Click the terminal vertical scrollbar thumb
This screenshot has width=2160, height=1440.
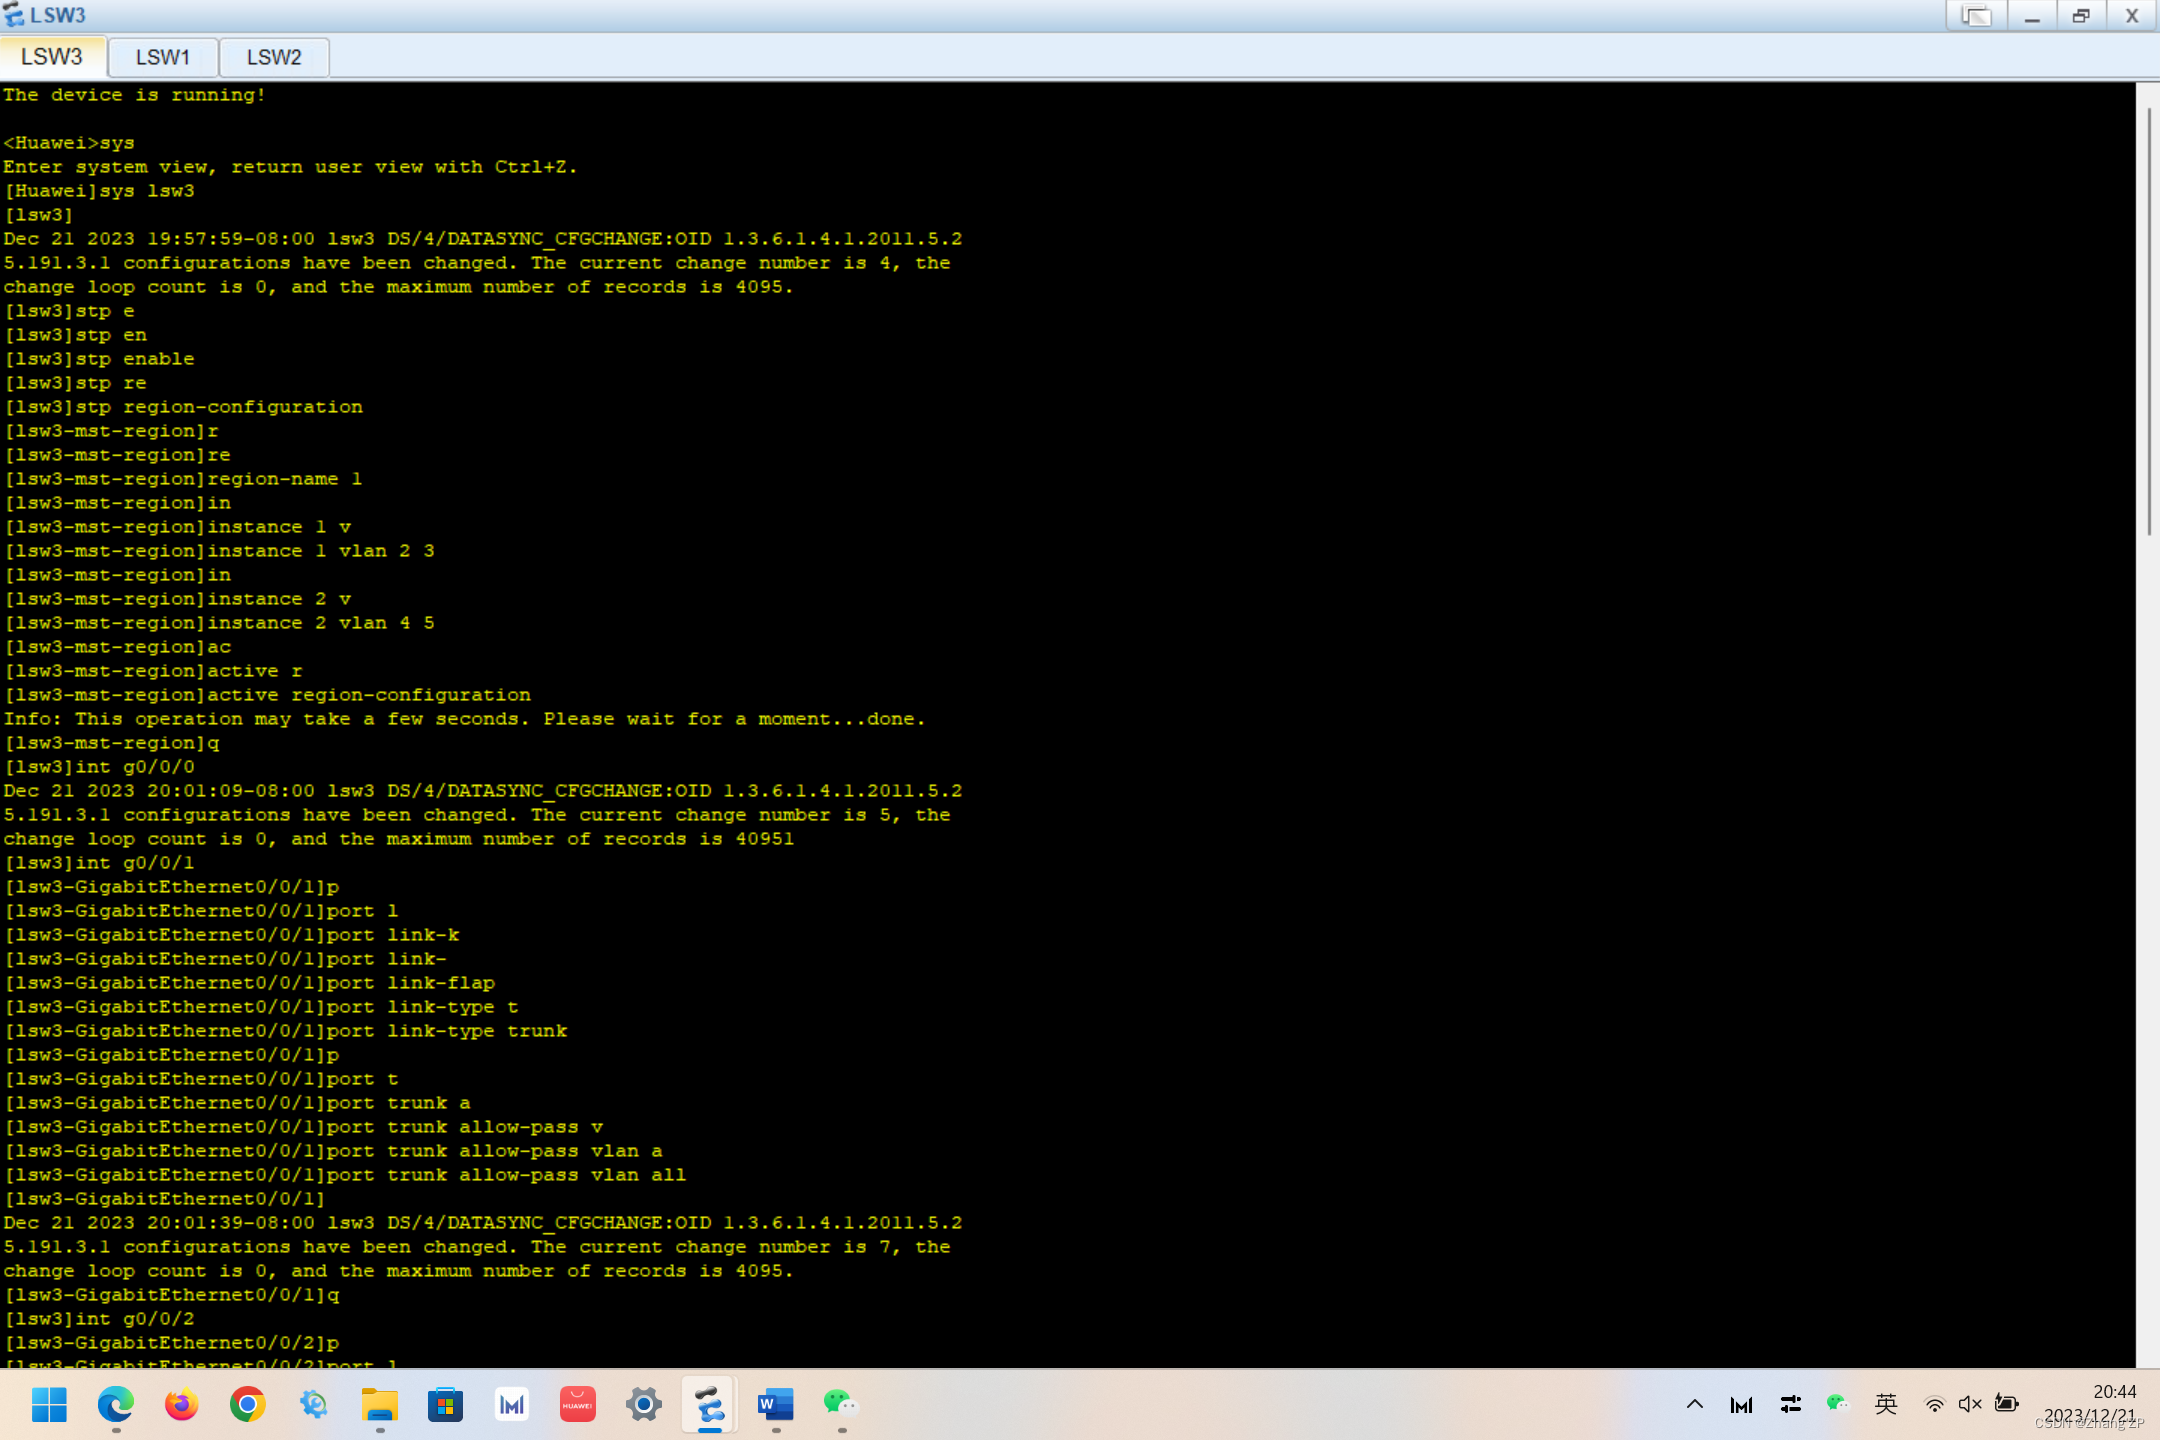point(2148,320)
